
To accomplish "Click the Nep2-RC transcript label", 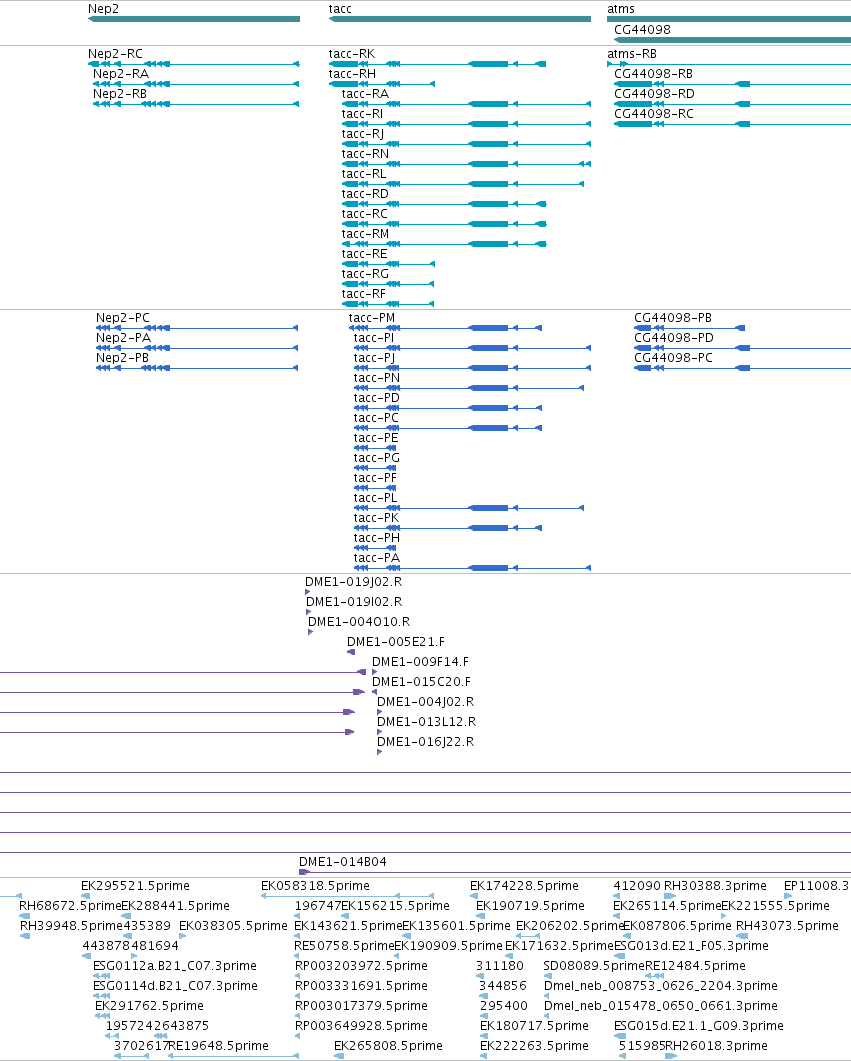I will point(115,53).
